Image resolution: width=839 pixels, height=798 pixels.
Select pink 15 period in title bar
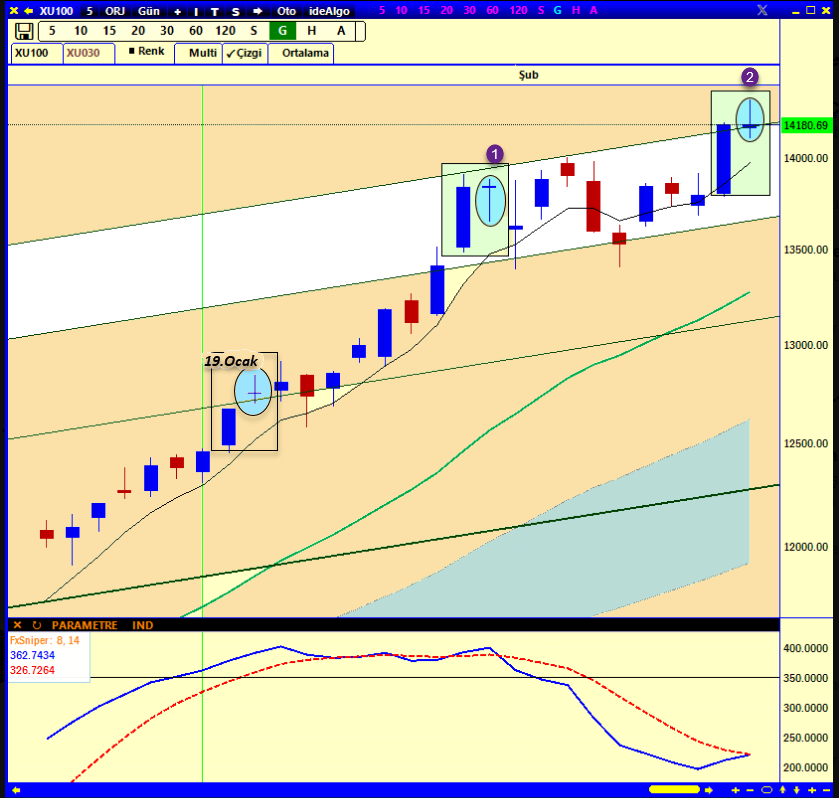click(x=424, y=10)
